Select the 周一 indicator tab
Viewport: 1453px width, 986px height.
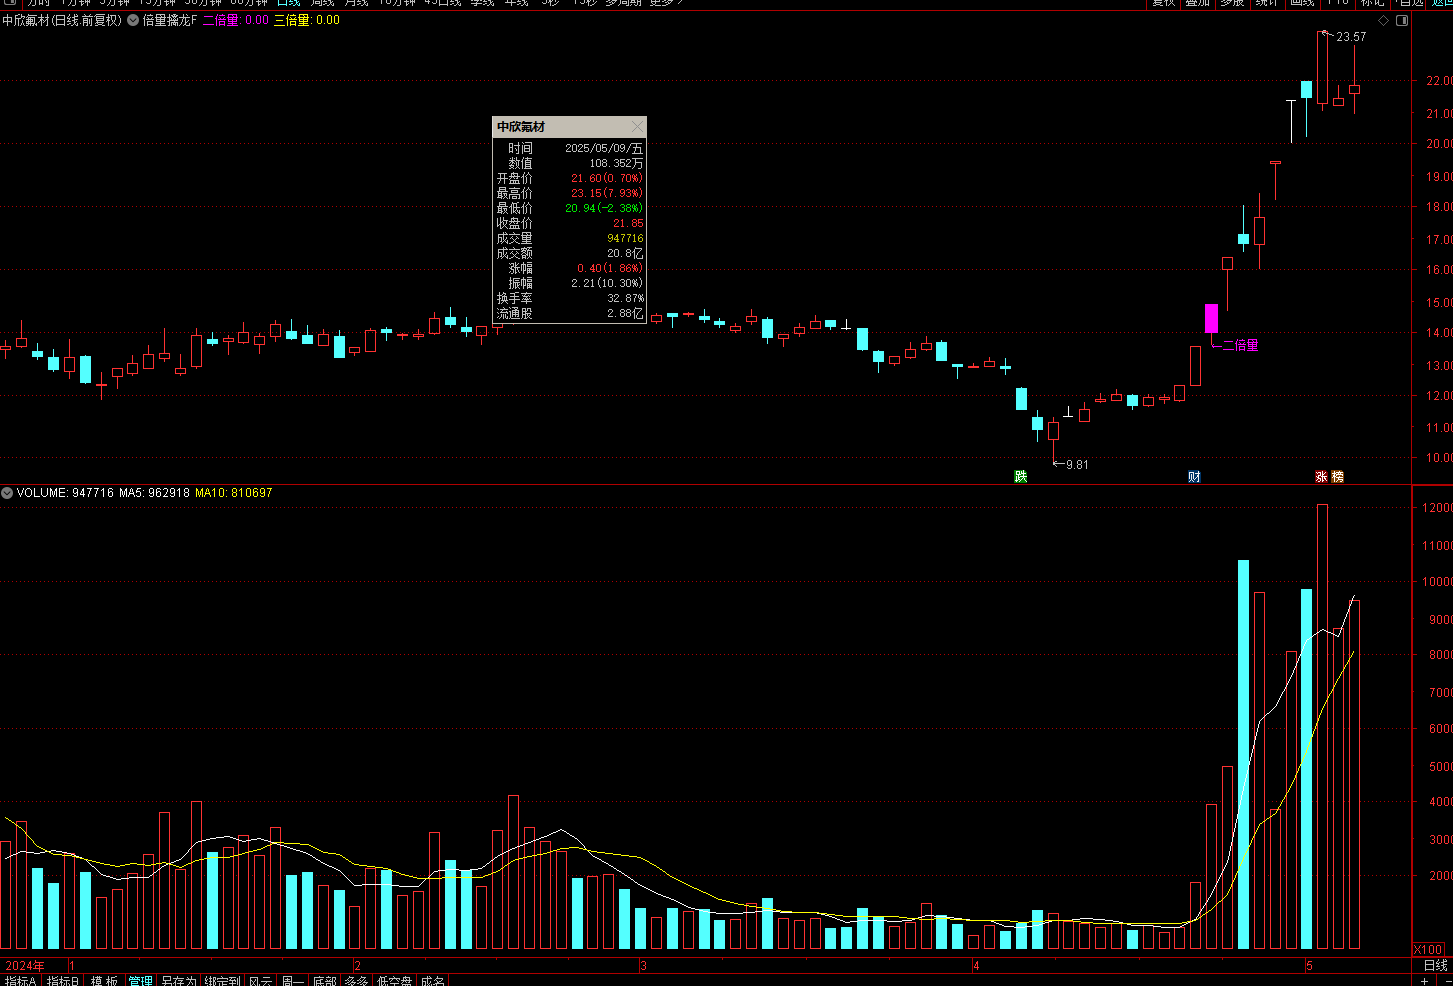(x=293, y=981)
